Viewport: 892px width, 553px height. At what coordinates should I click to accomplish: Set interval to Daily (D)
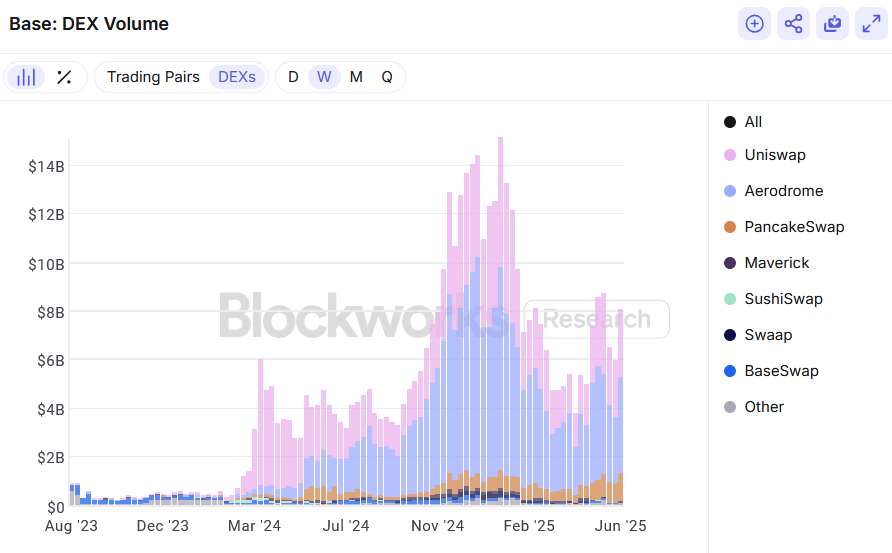tap(293, 77)
